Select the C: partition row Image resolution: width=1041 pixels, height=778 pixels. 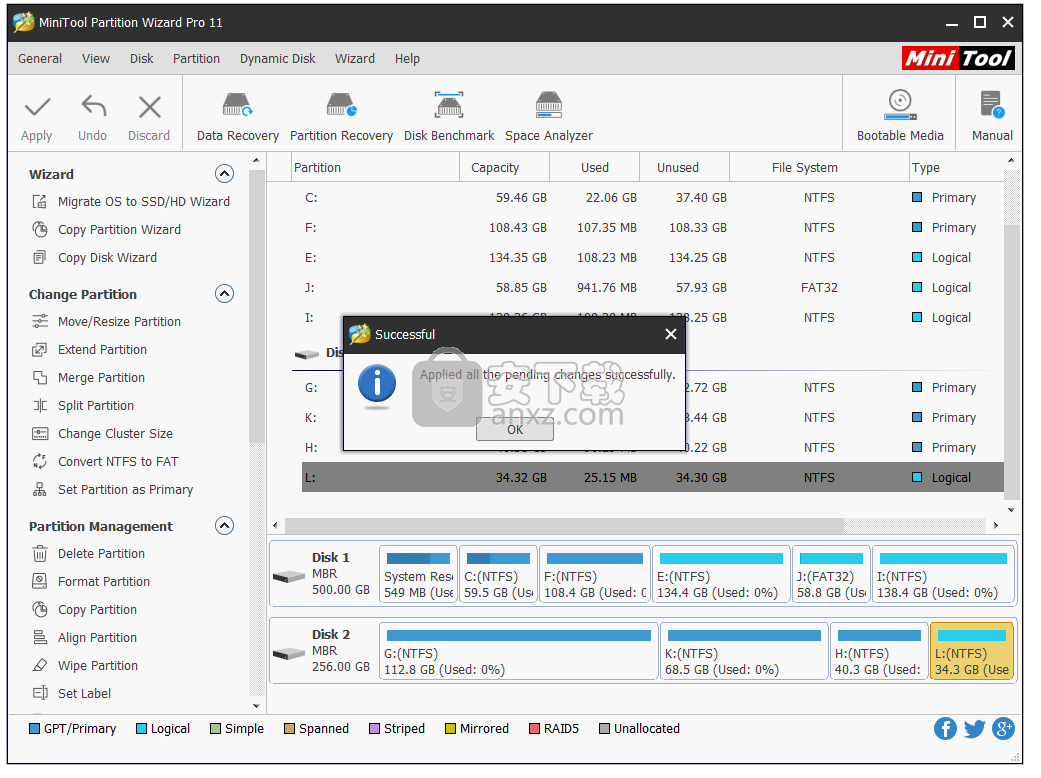652,198
